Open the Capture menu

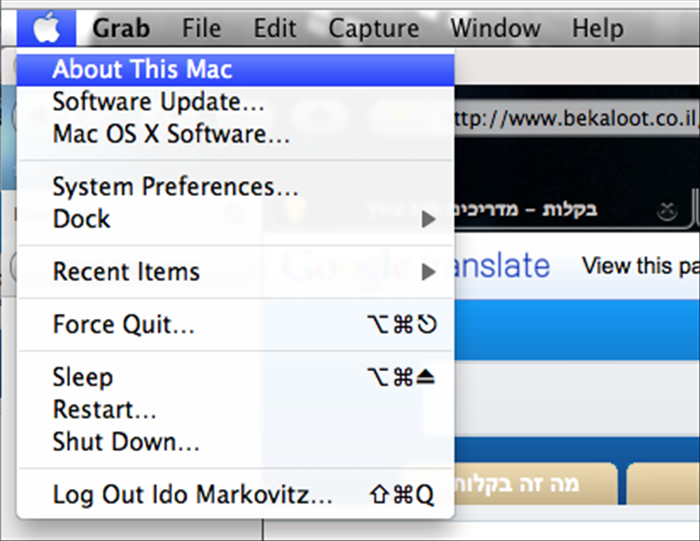click(374, 29)
